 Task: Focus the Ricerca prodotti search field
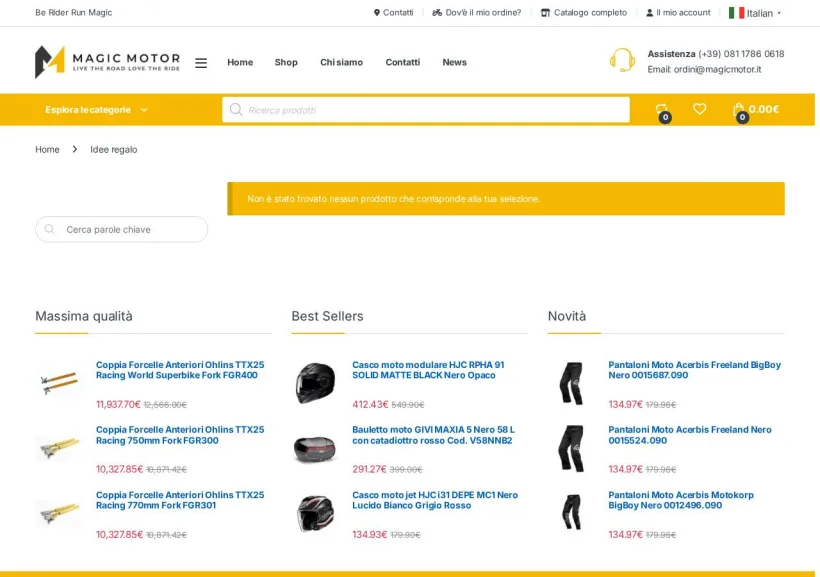(x=426, y=110)
